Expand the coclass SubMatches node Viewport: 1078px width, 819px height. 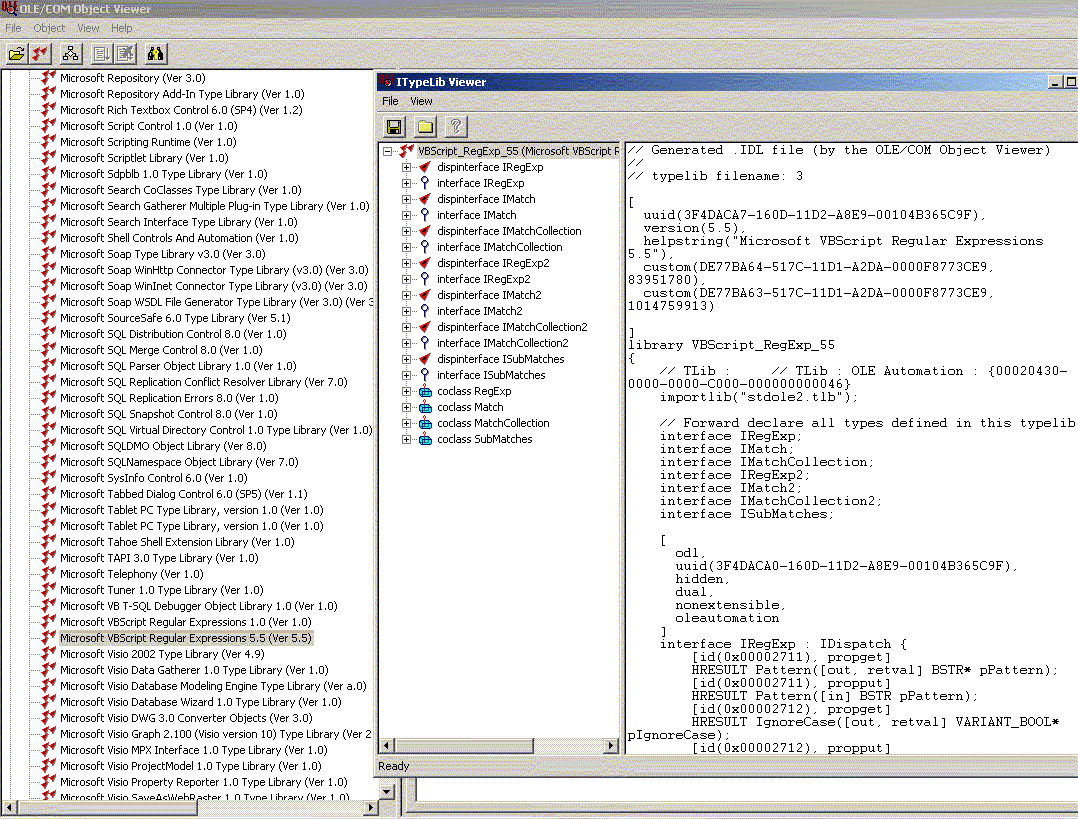pyautogui.click(x=407, y=439)
